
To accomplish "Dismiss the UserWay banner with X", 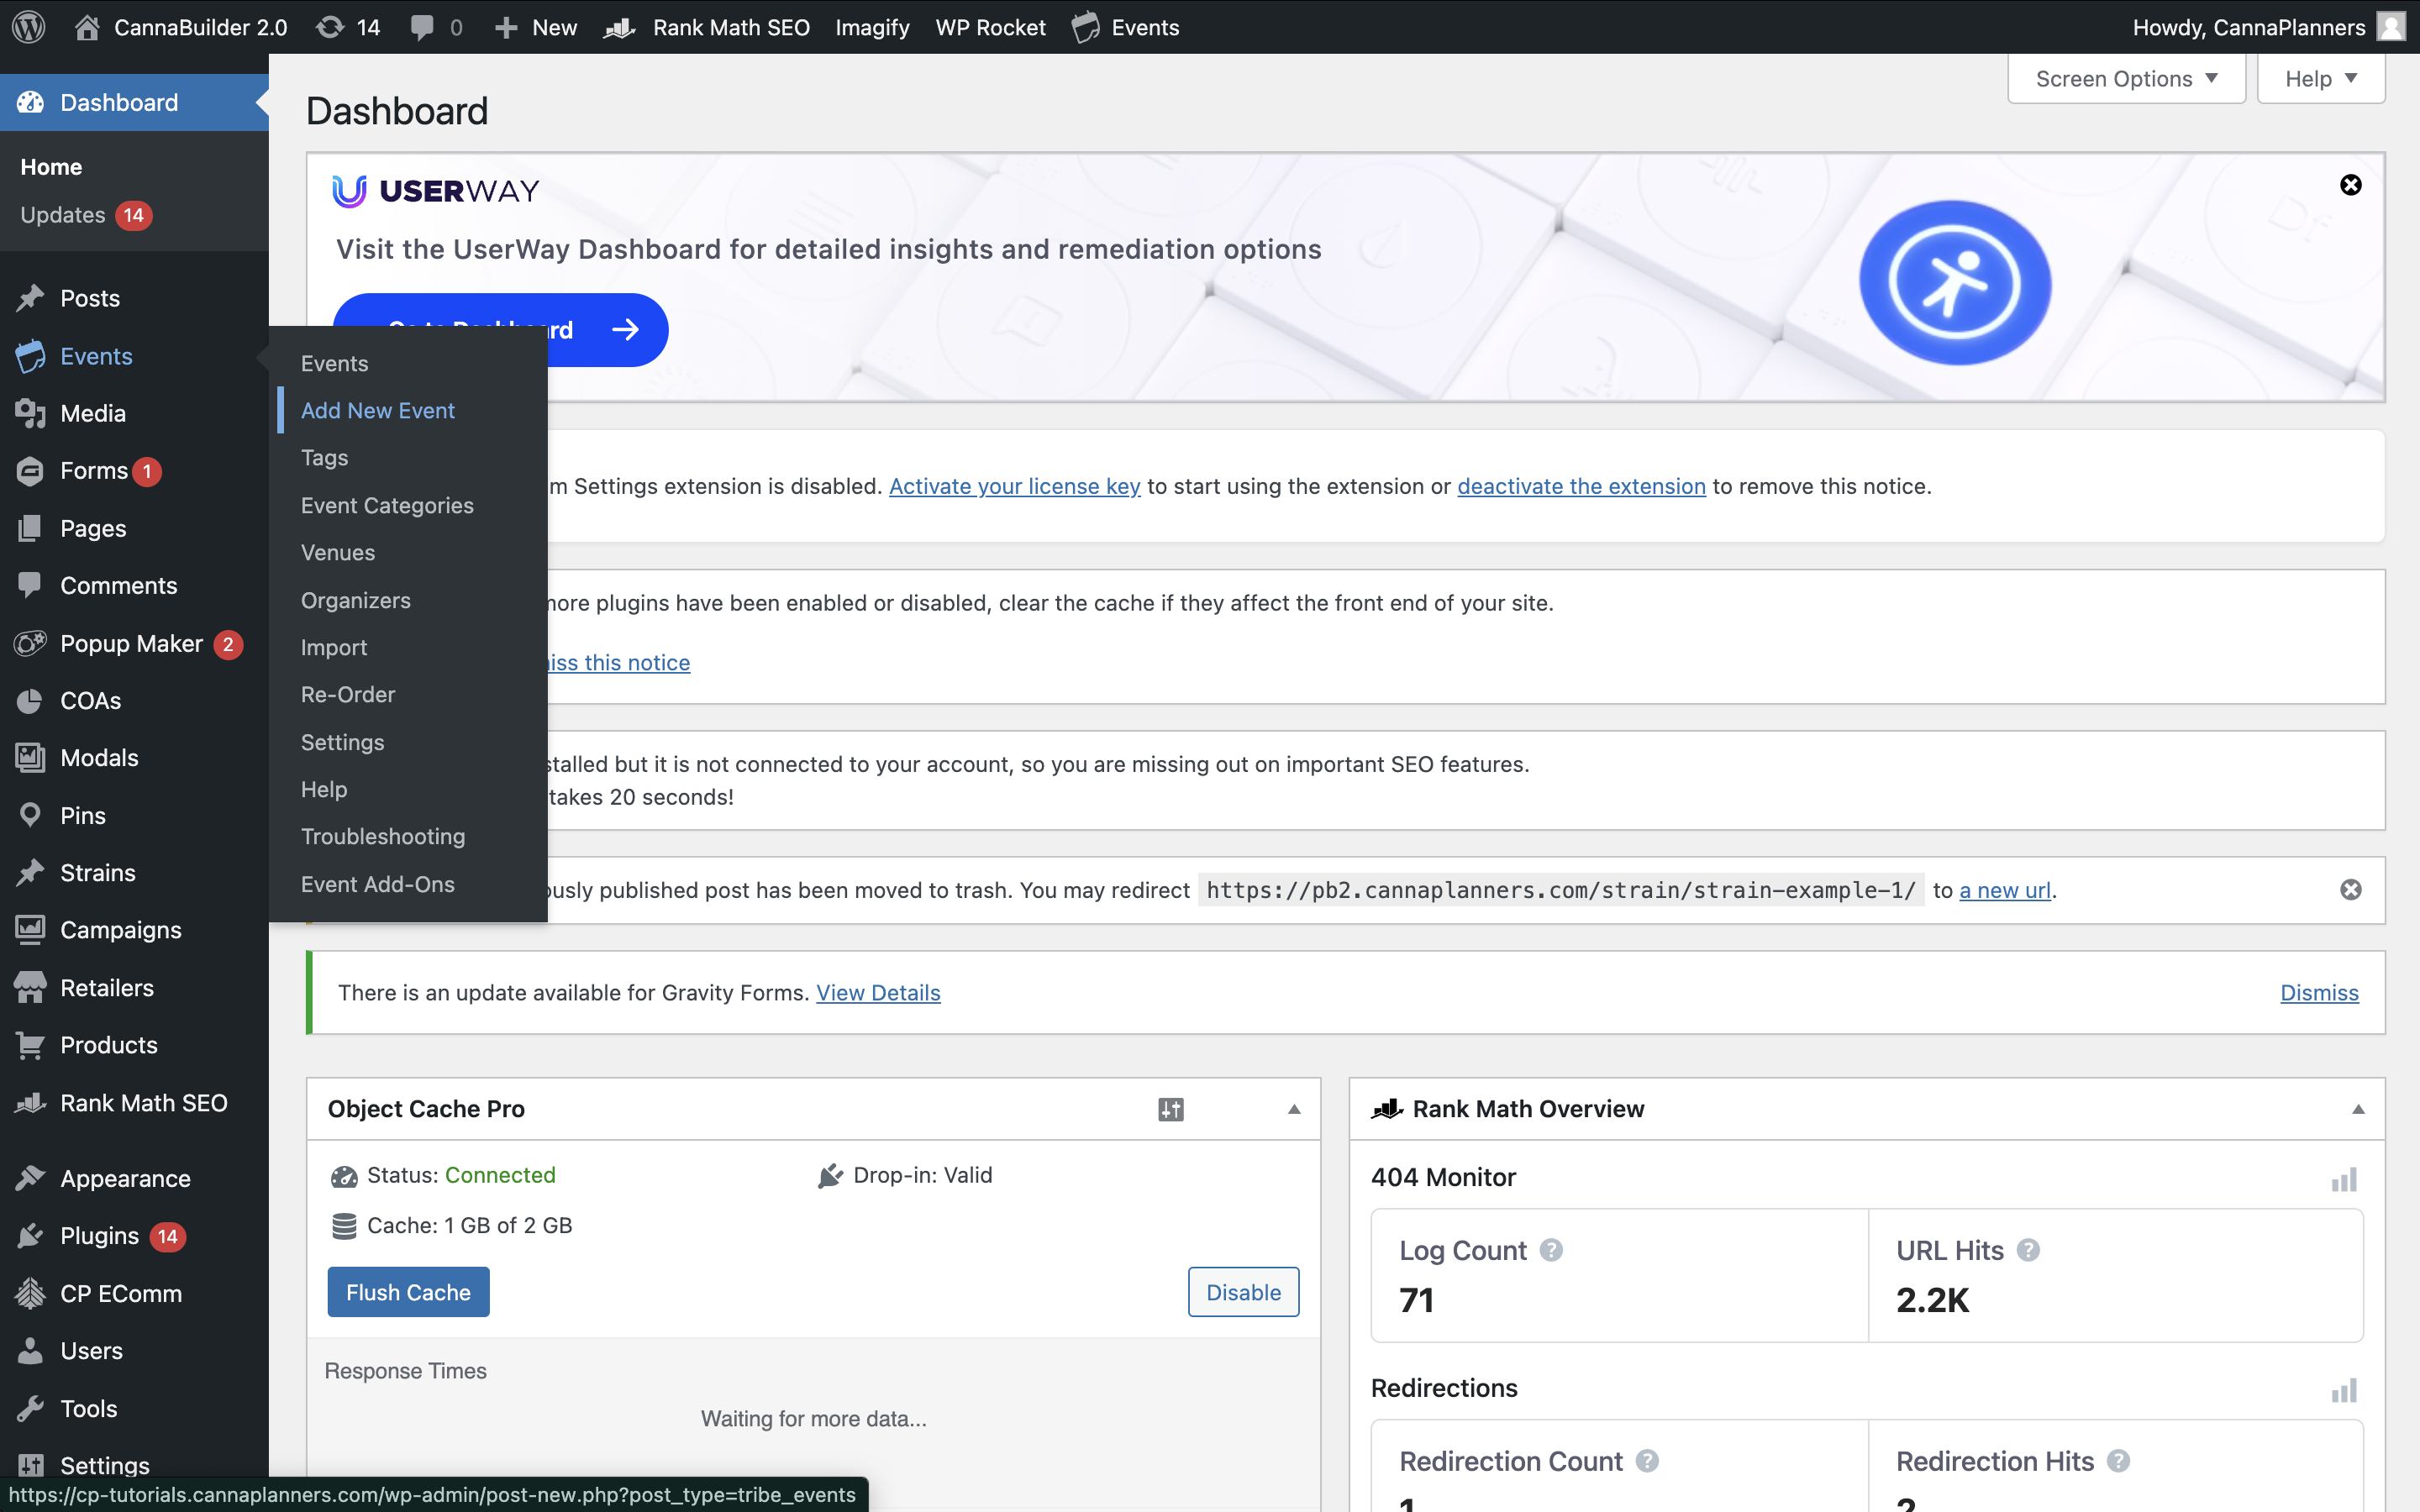I will tap(2350, 185).
